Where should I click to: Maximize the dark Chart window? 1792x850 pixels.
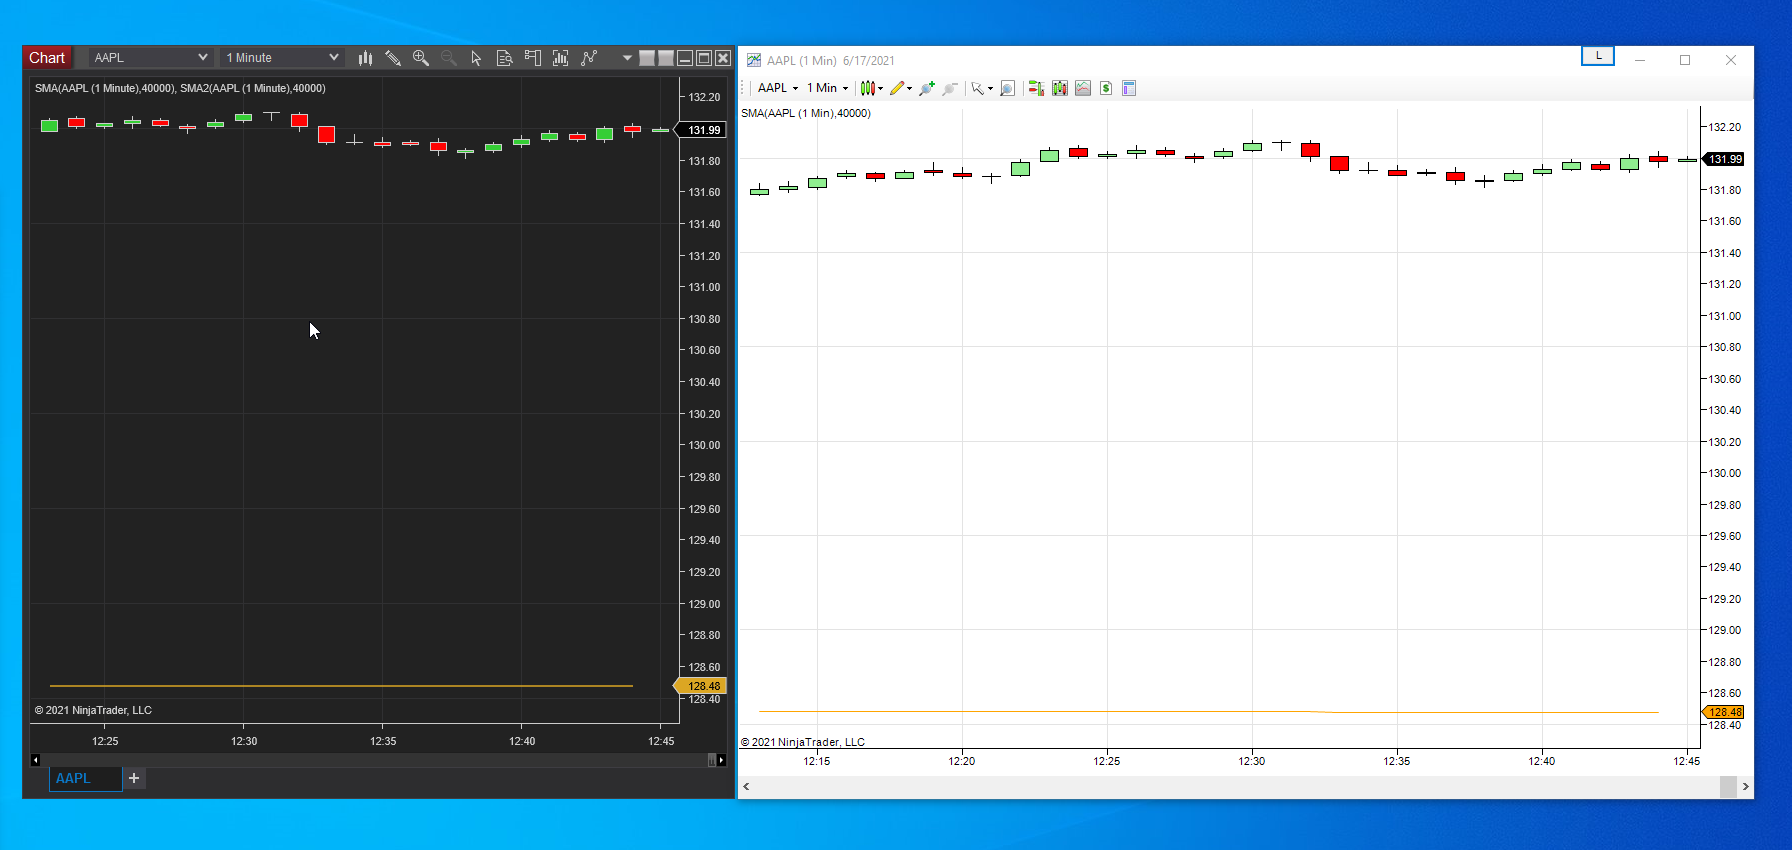coord(704,58)
